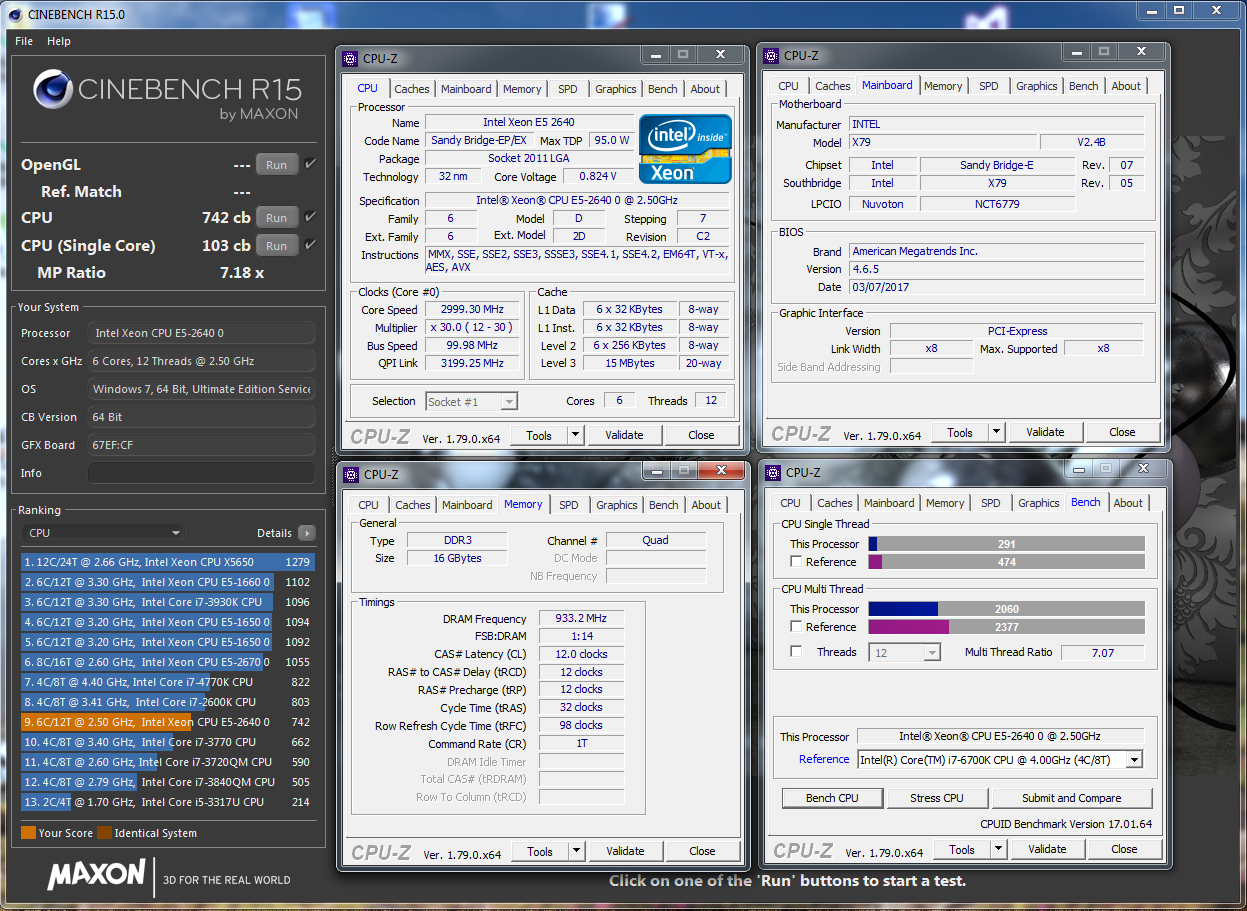Switch to About tab in Bench window
Viewport: 1247px width, 911px height.
tap(1128, 503)
